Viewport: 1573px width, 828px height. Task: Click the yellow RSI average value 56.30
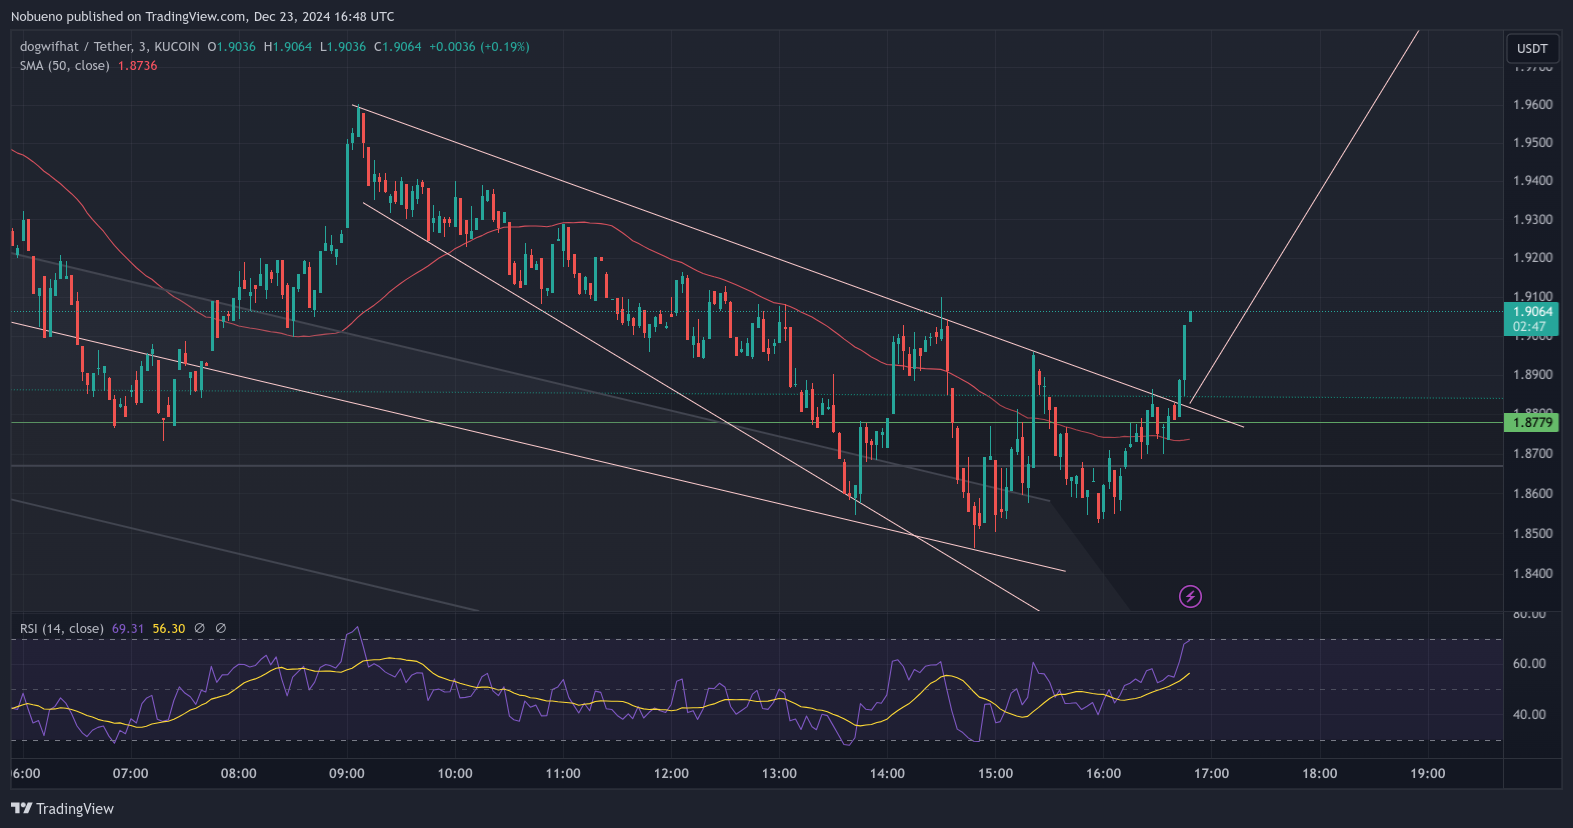point(169,629)
